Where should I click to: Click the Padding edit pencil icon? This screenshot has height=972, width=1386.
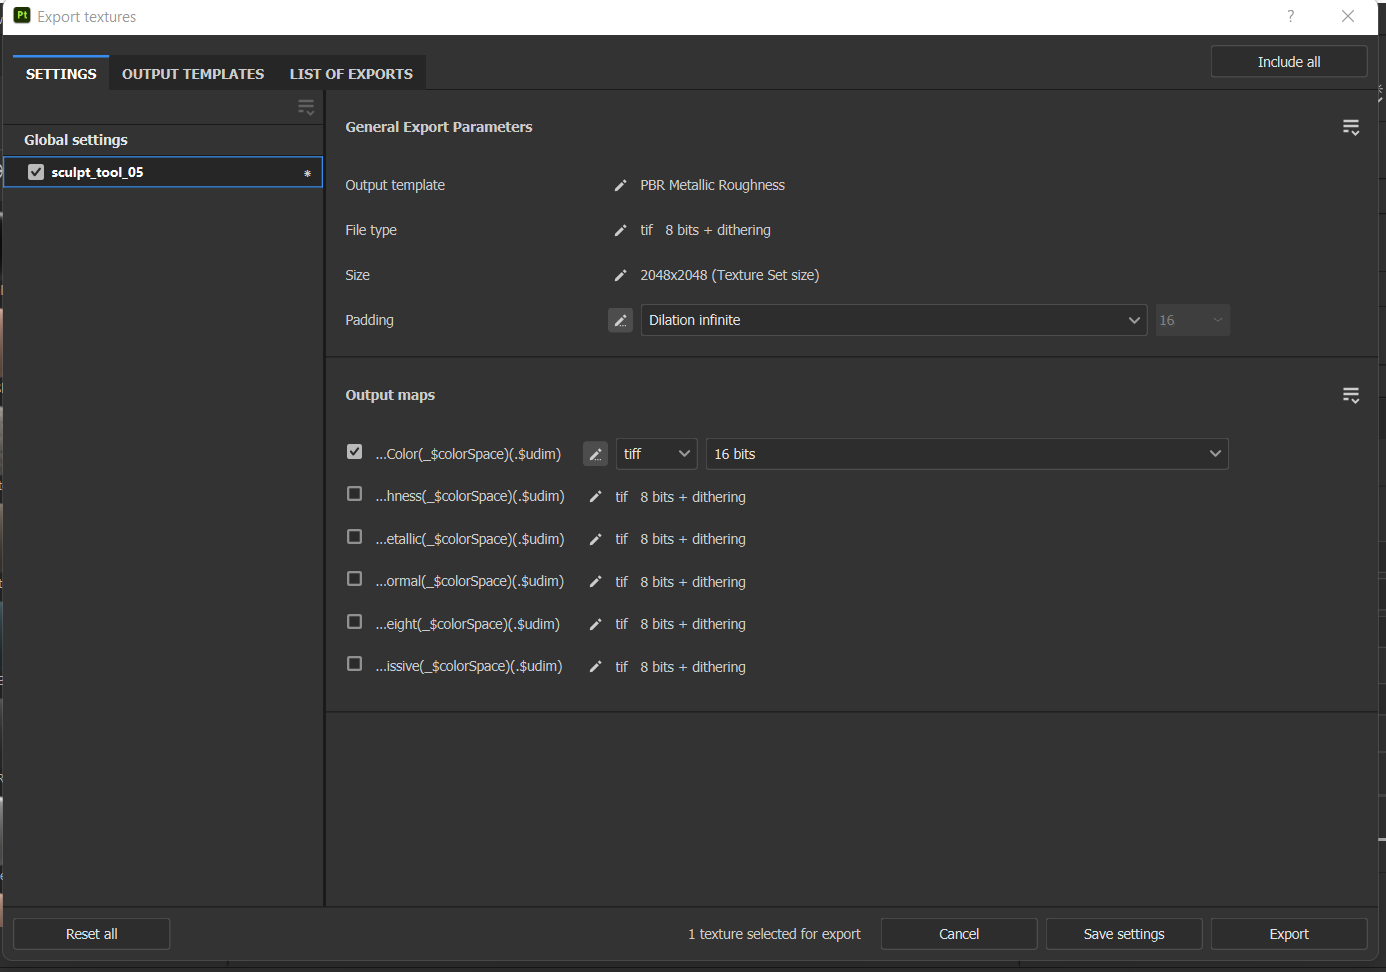click(x=620, y=320)
